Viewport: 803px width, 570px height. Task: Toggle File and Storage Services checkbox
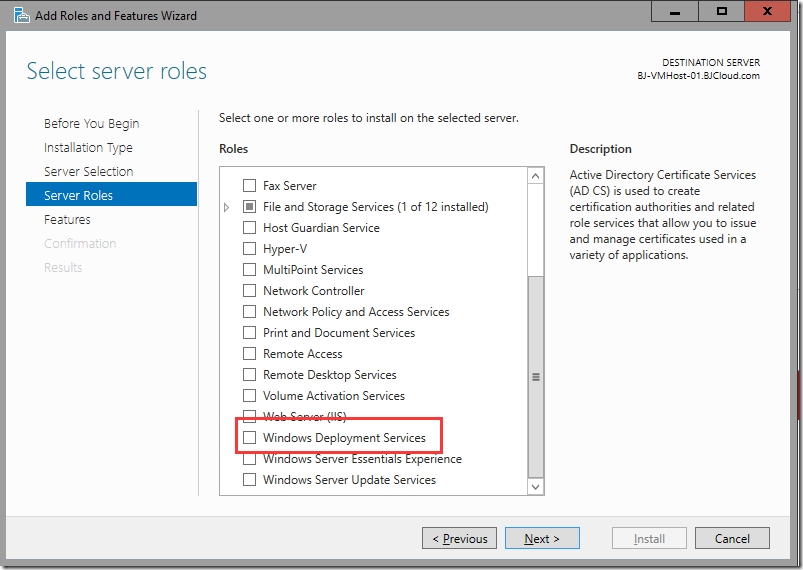(249, 206)
